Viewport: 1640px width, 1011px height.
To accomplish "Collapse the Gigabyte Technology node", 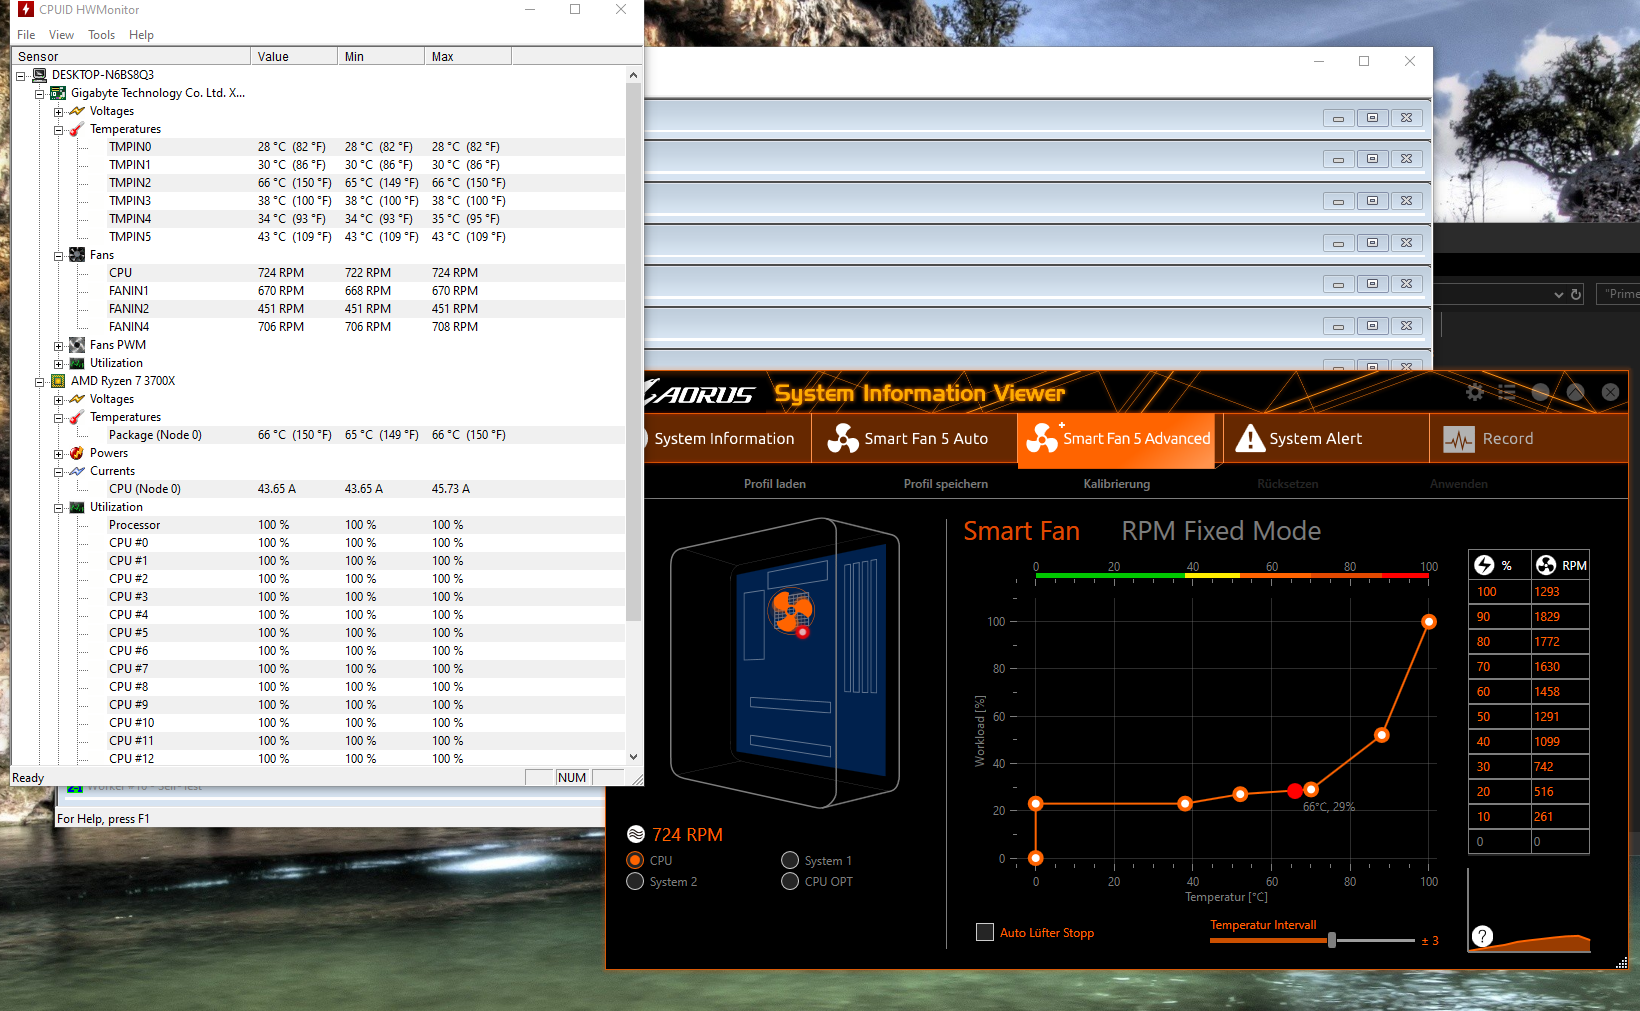I will pyautogui.click(x=39, y=94).
